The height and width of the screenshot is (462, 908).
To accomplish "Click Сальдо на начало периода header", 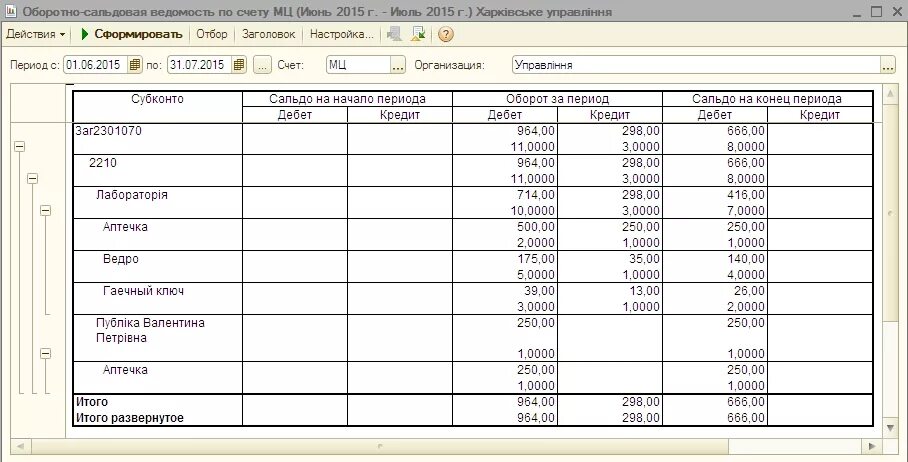I will point(347,98).
